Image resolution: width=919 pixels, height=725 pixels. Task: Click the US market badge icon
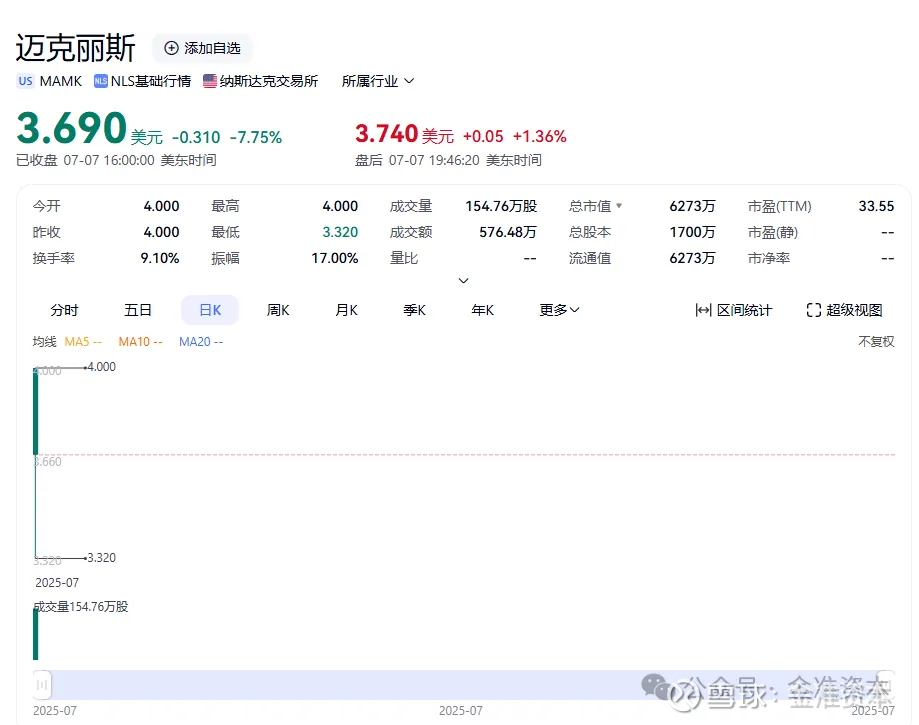(25, 81)
